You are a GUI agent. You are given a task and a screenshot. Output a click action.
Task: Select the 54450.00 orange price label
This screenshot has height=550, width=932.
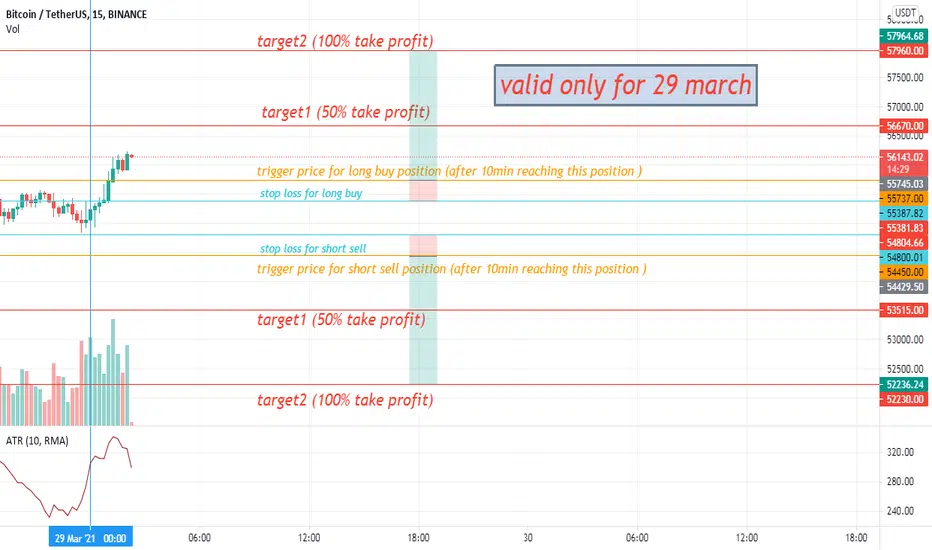(904, 272)
